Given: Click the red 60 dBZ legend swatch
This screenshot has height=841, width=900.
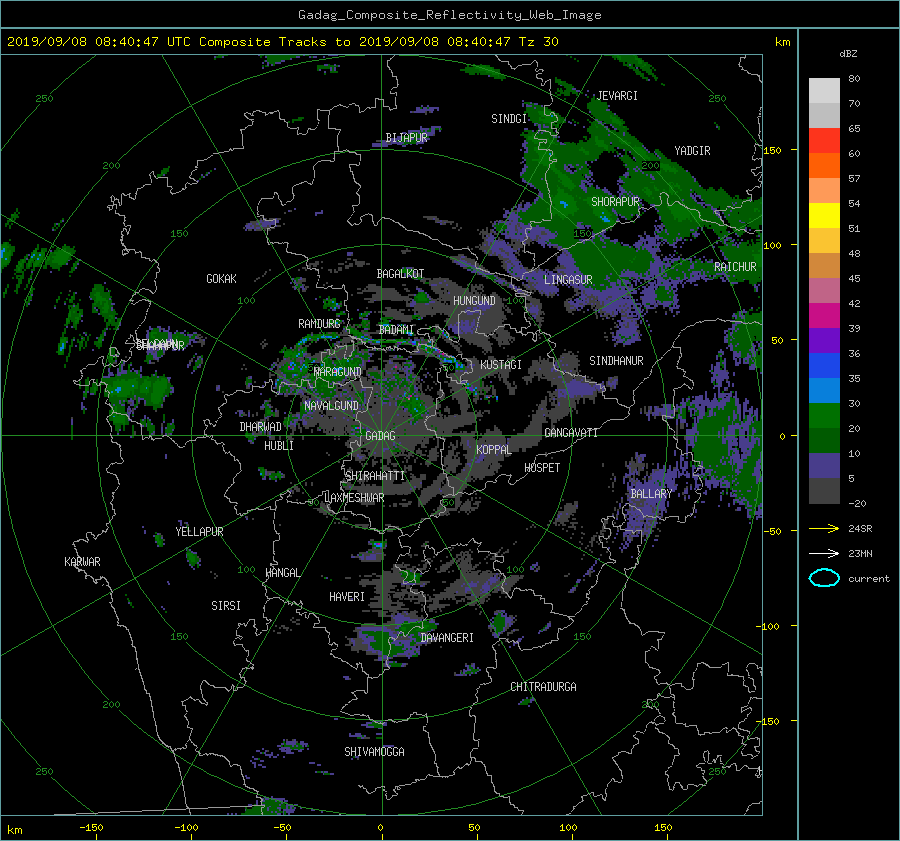Looking at the screenshot, I should tap(824, 140).
